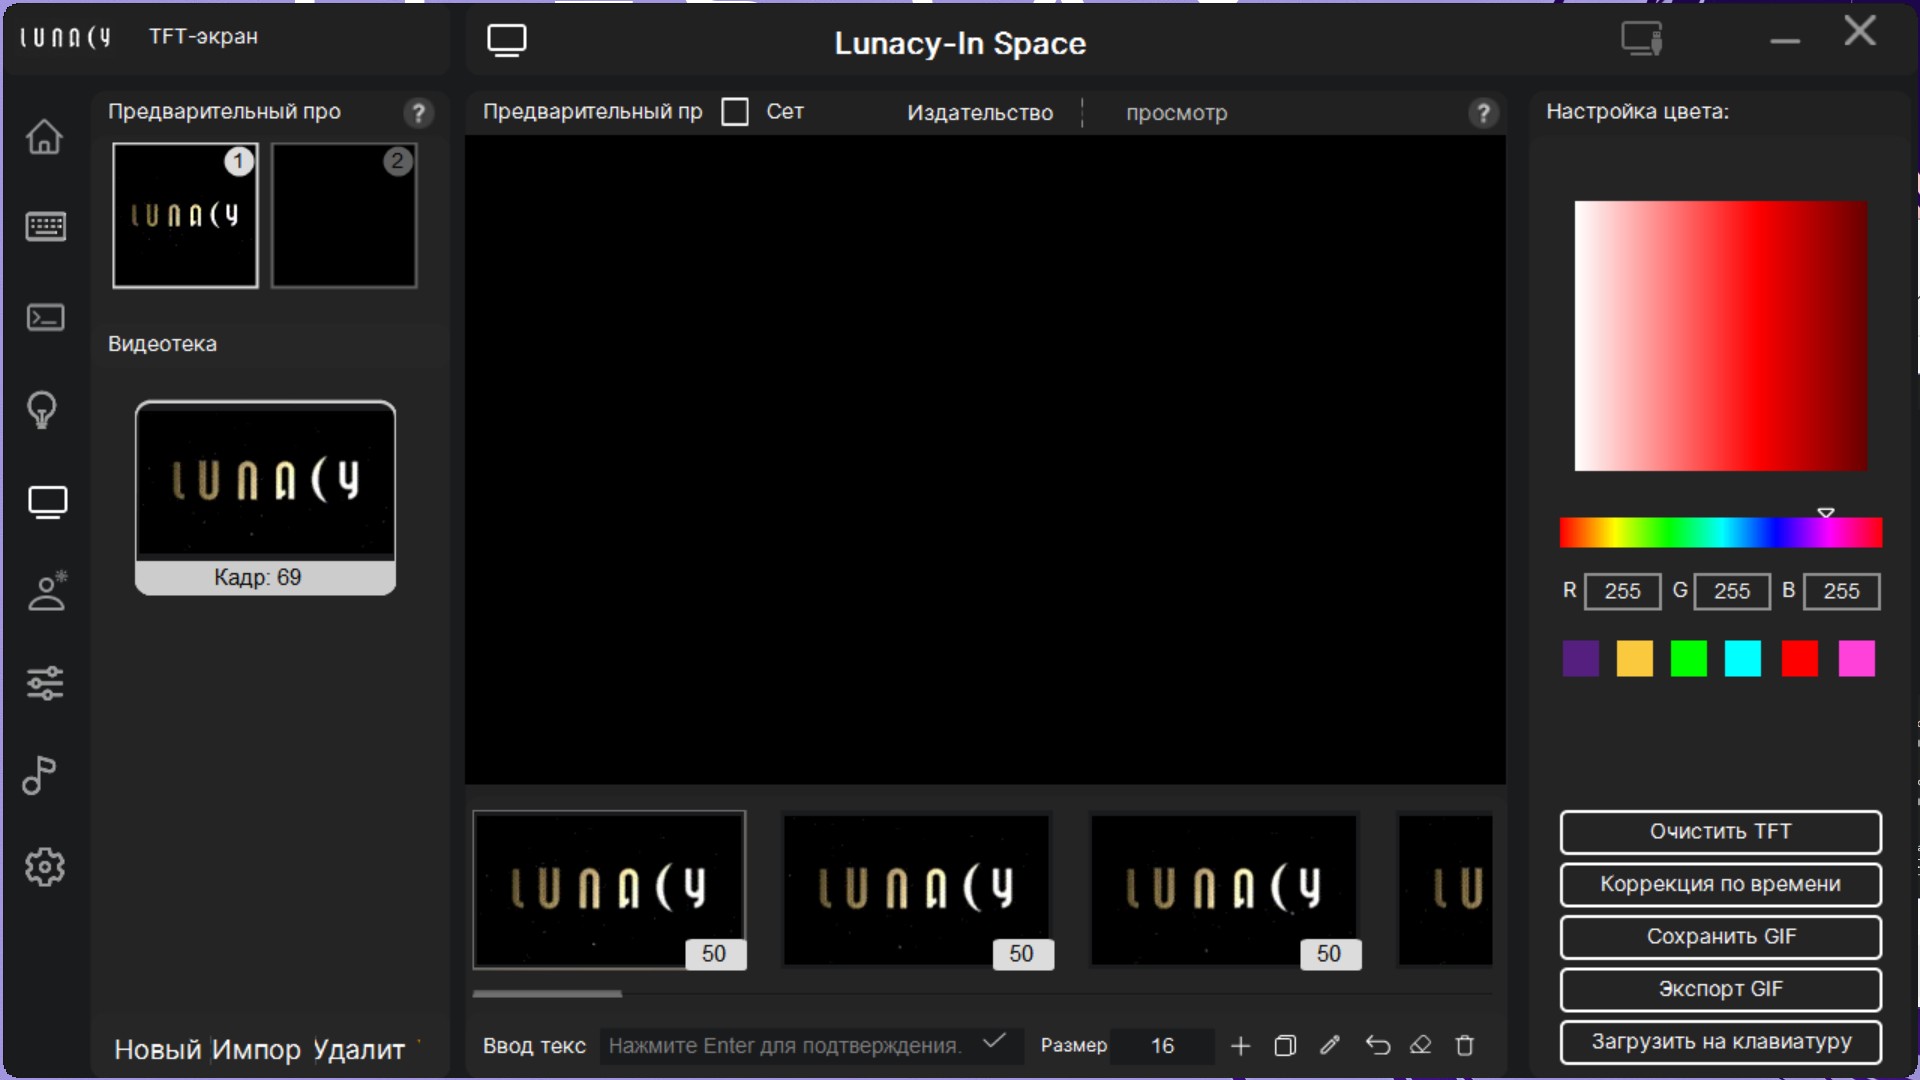Select the eraser tool
This screenshot has width=1920, height=1080.
point(1421,1046)
